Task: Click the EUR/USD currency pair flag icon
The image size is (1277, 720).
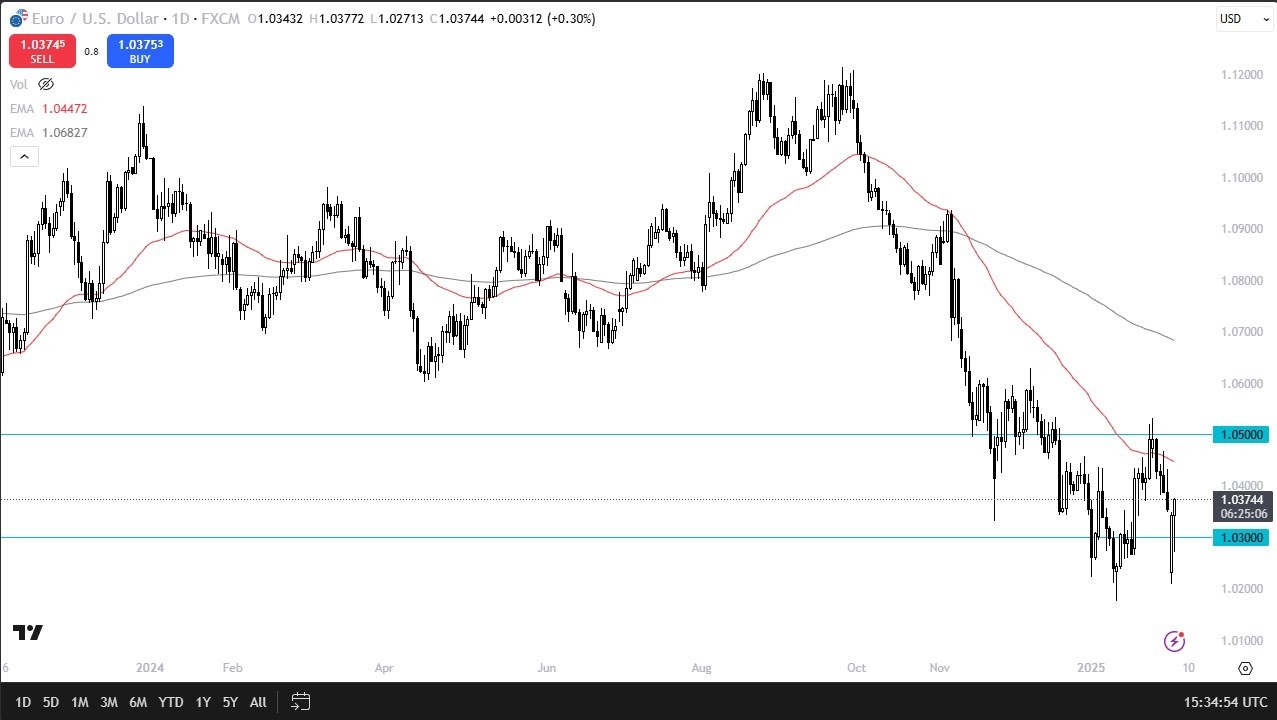Action: click(x=19, y=18)
